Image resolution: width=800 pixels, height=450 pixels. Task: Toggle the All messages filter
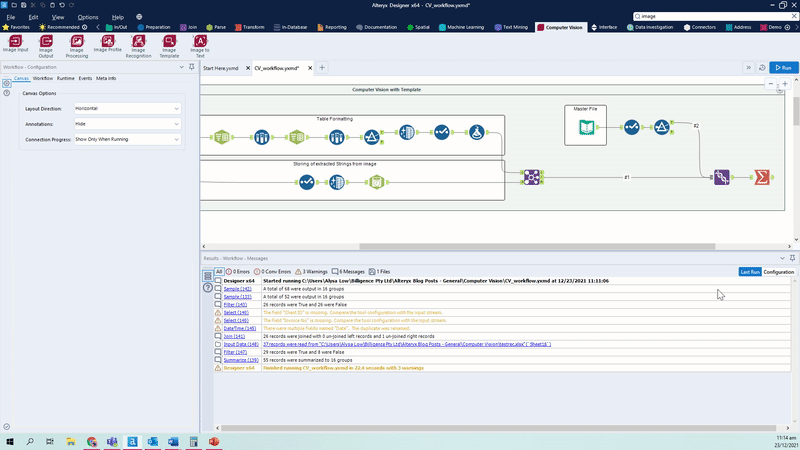coord(219,271)
